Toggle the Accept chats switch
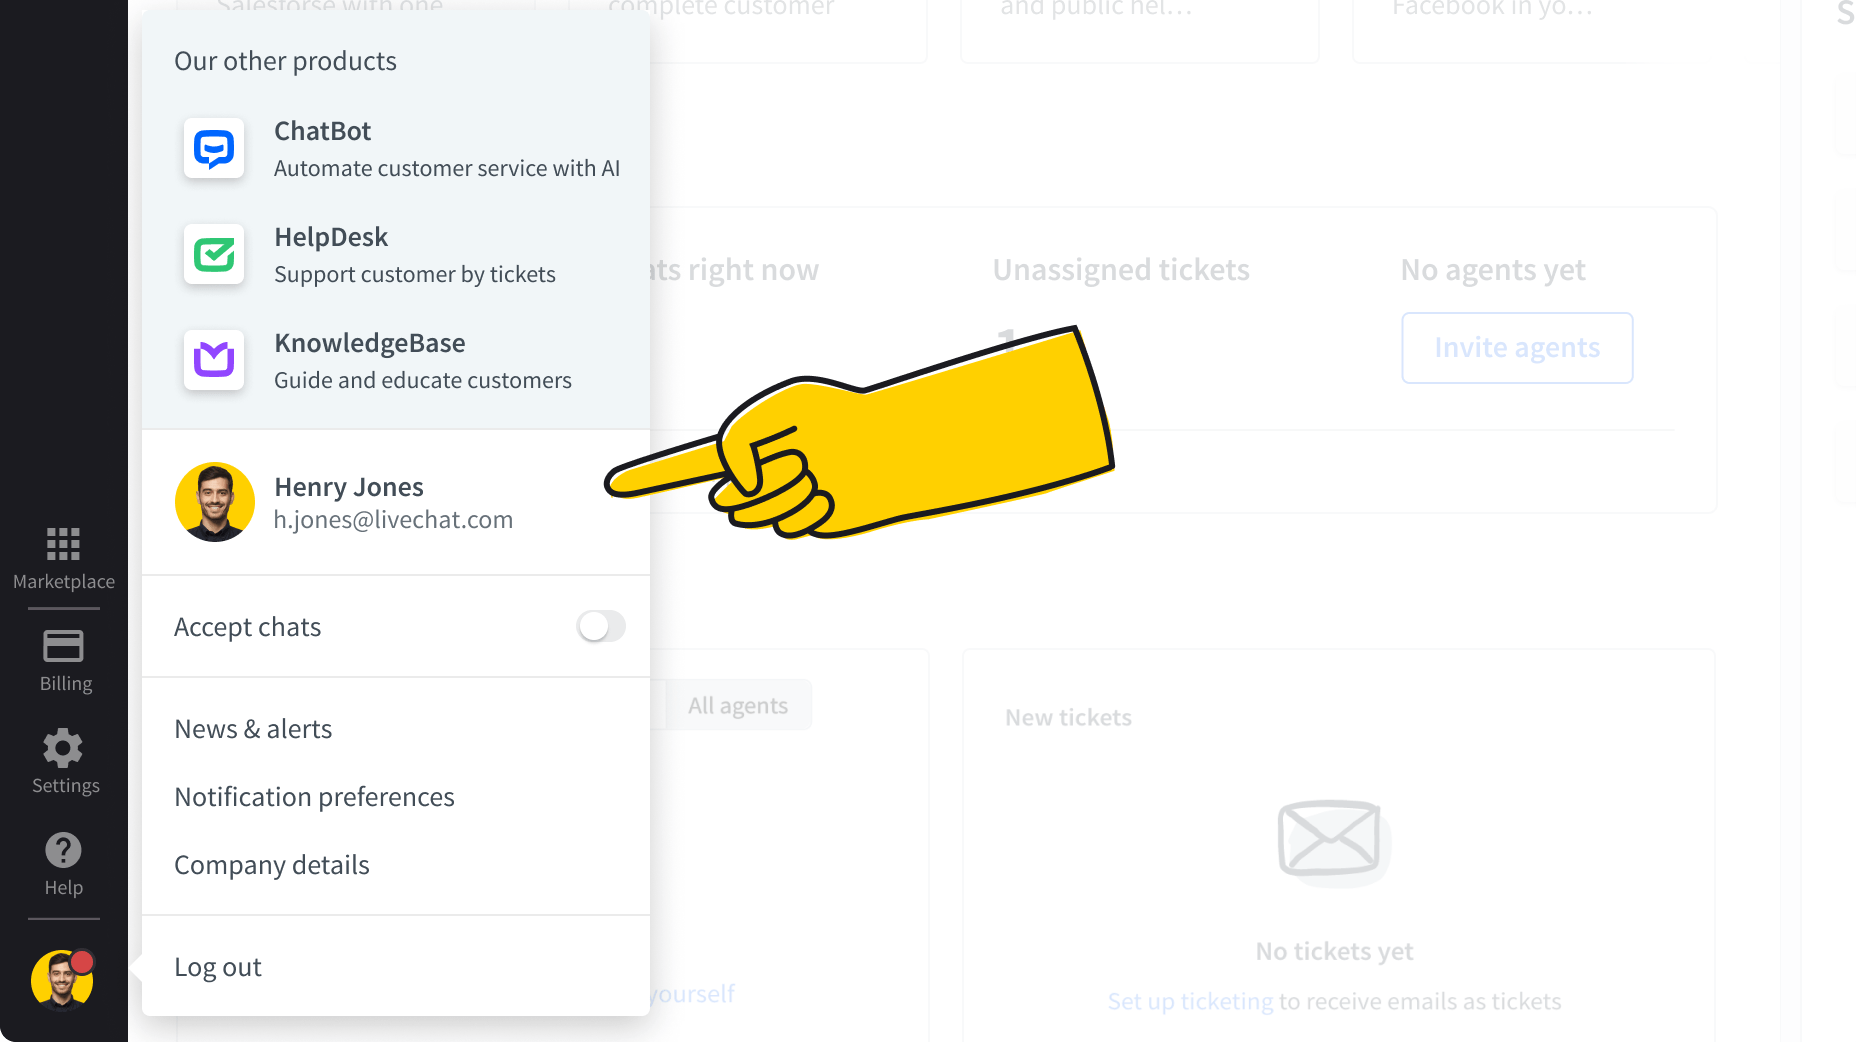The image size is (1856, 1042). pos(601,627)
